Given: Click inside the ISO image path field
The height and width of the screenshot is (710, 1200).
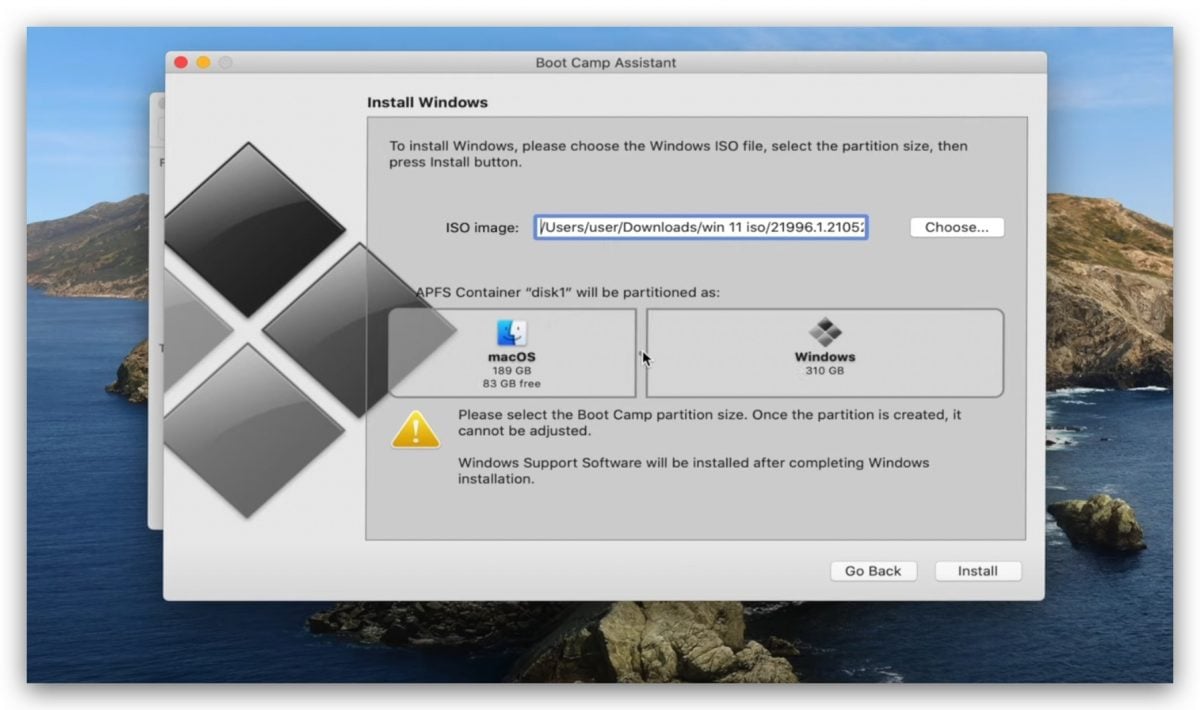Looking at the screenshot, I should [x=701, y=227].
